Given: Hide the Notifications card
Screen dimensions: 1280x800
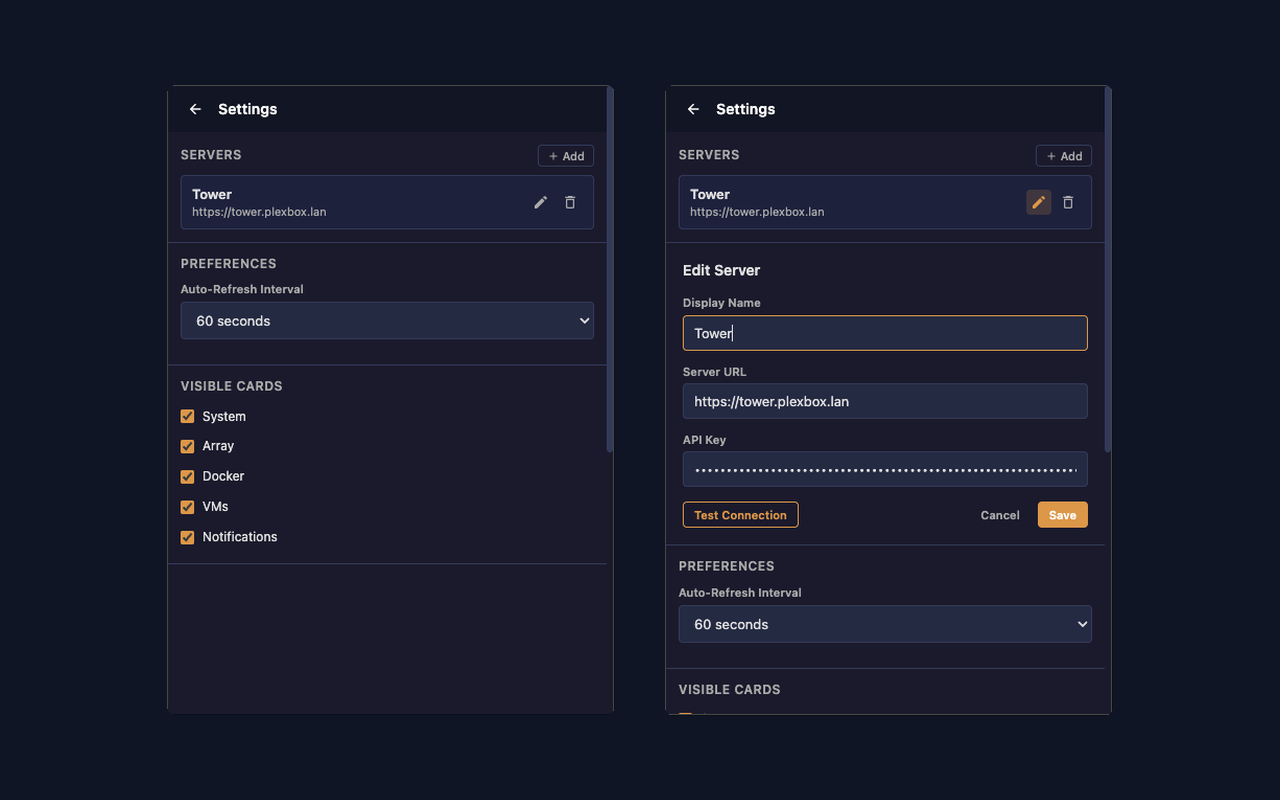Looking at the screenshot, I should [187, 537].
